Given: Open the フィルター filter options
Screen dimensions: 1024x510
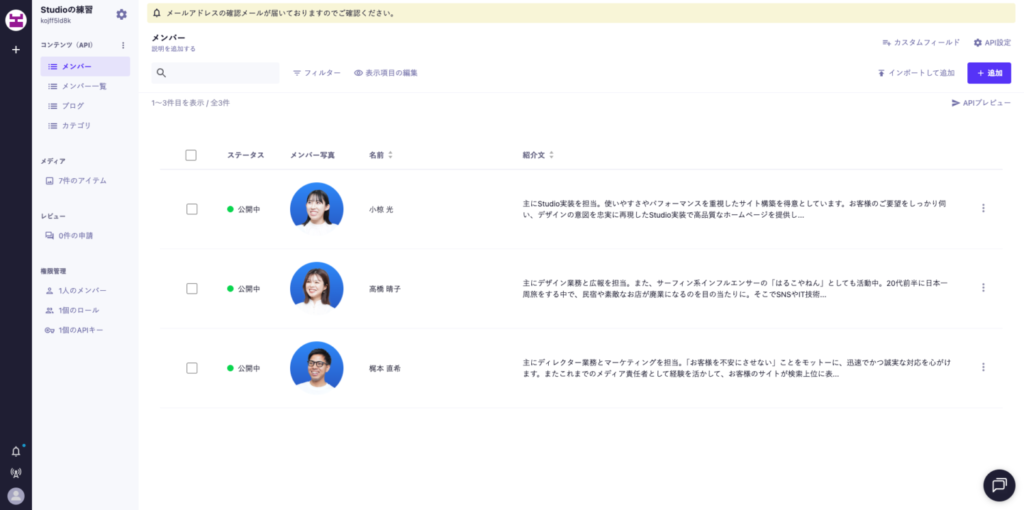Looking at the screenshot, I should (x=316, y=73).
